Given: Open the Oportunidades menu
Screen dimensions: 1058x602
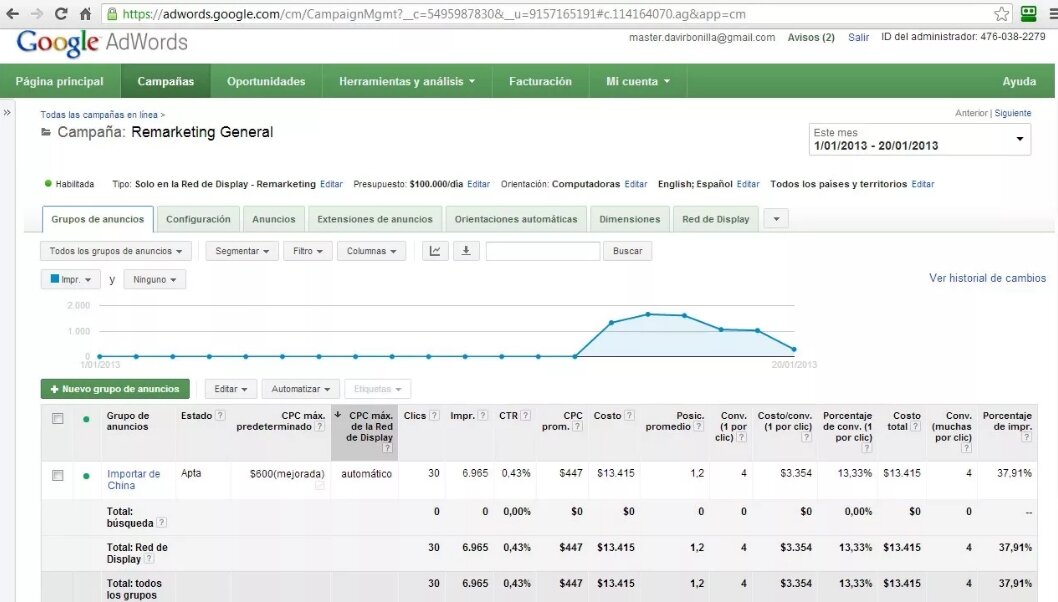Looking at the screenshot, I should coord(266,81).
